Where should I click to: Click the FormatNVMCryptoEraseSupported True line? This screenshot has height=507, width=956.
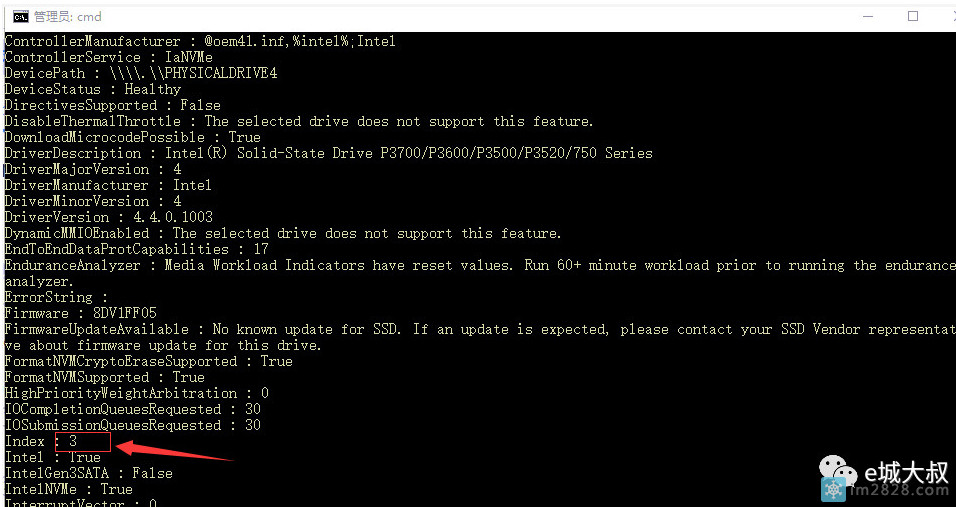click(x=148, y=361)
